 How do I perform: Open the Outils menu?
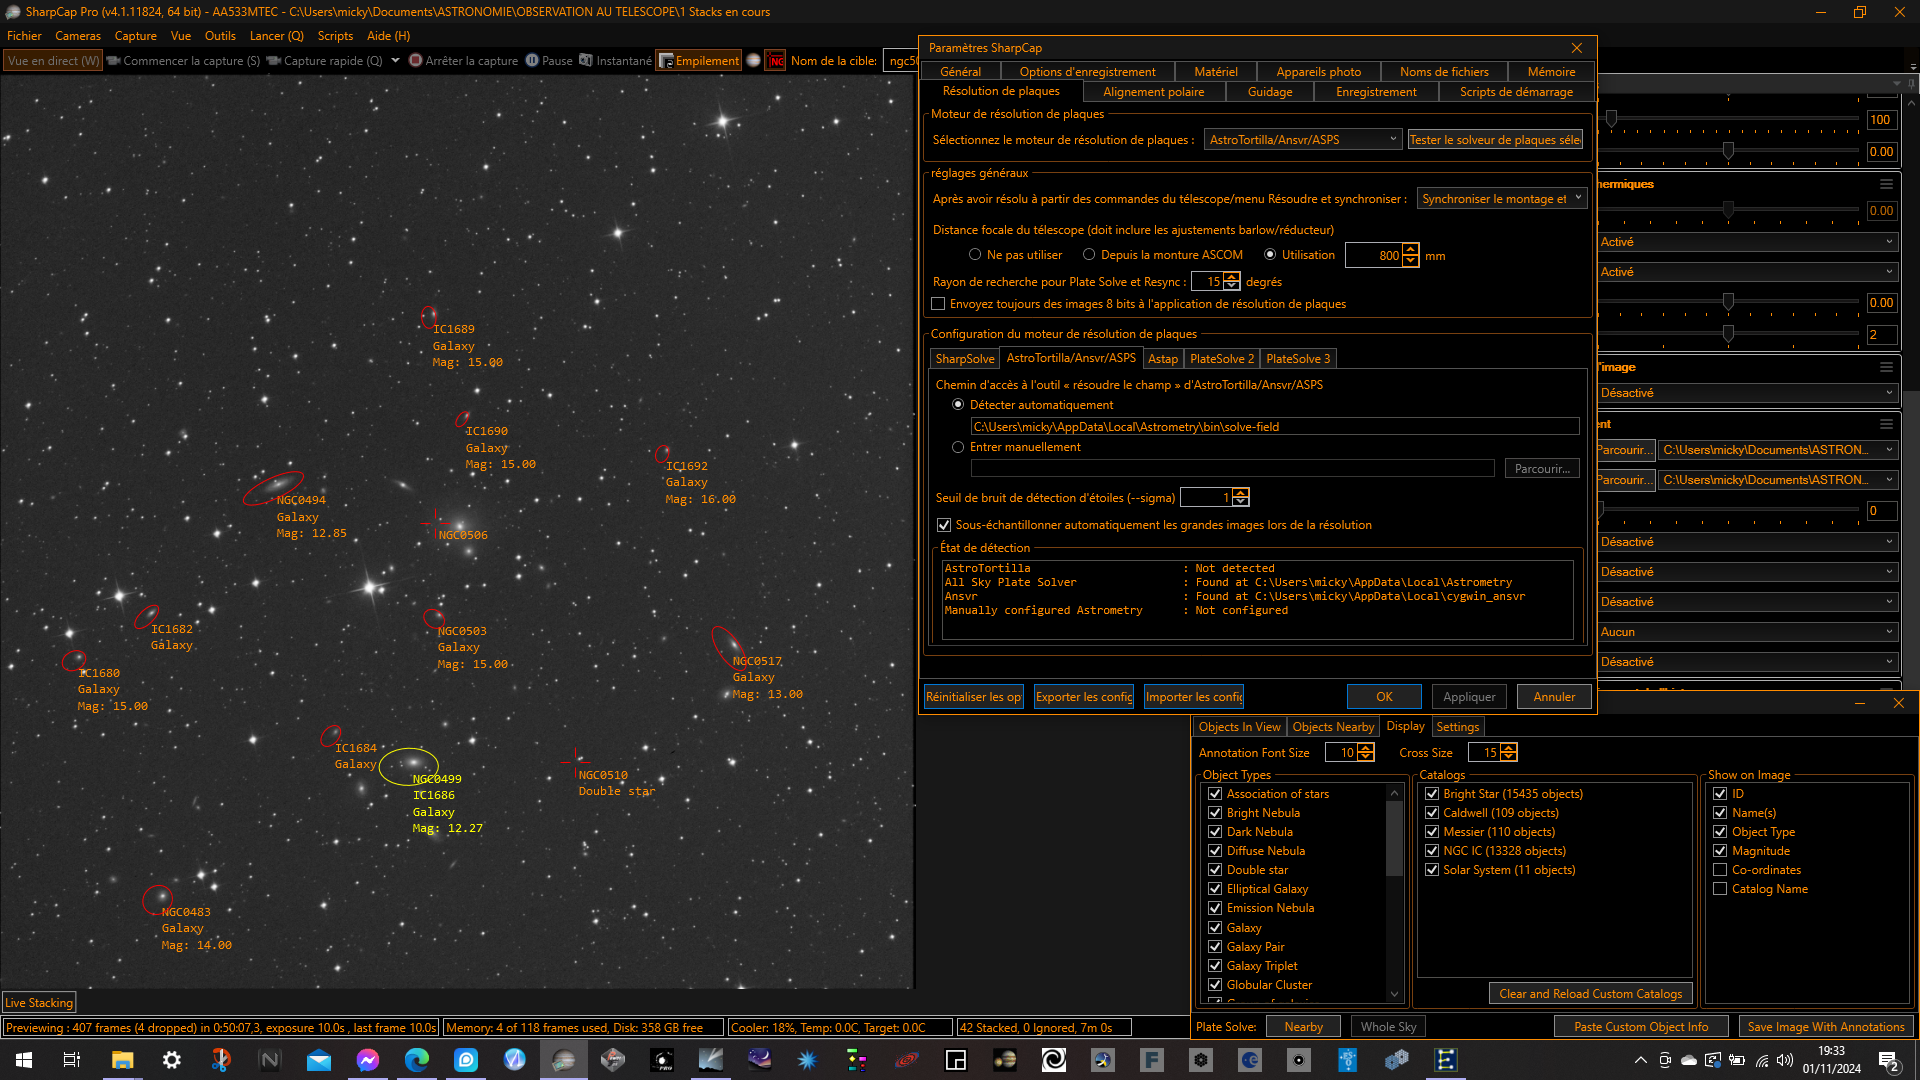220,36
